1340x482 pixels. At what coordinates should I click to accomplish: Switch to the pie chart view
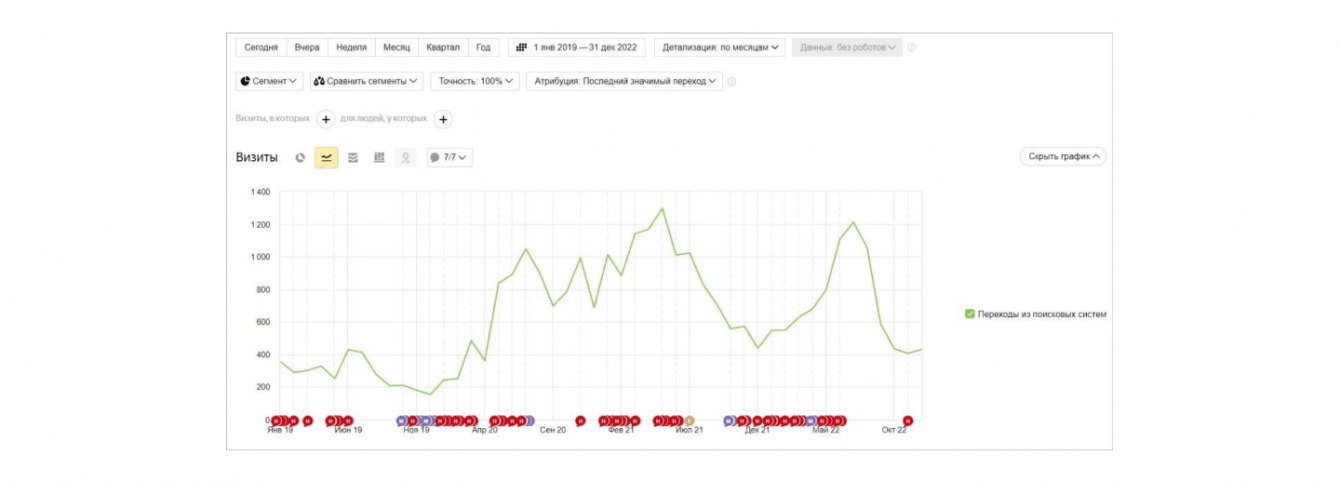[x=300, y=157]
